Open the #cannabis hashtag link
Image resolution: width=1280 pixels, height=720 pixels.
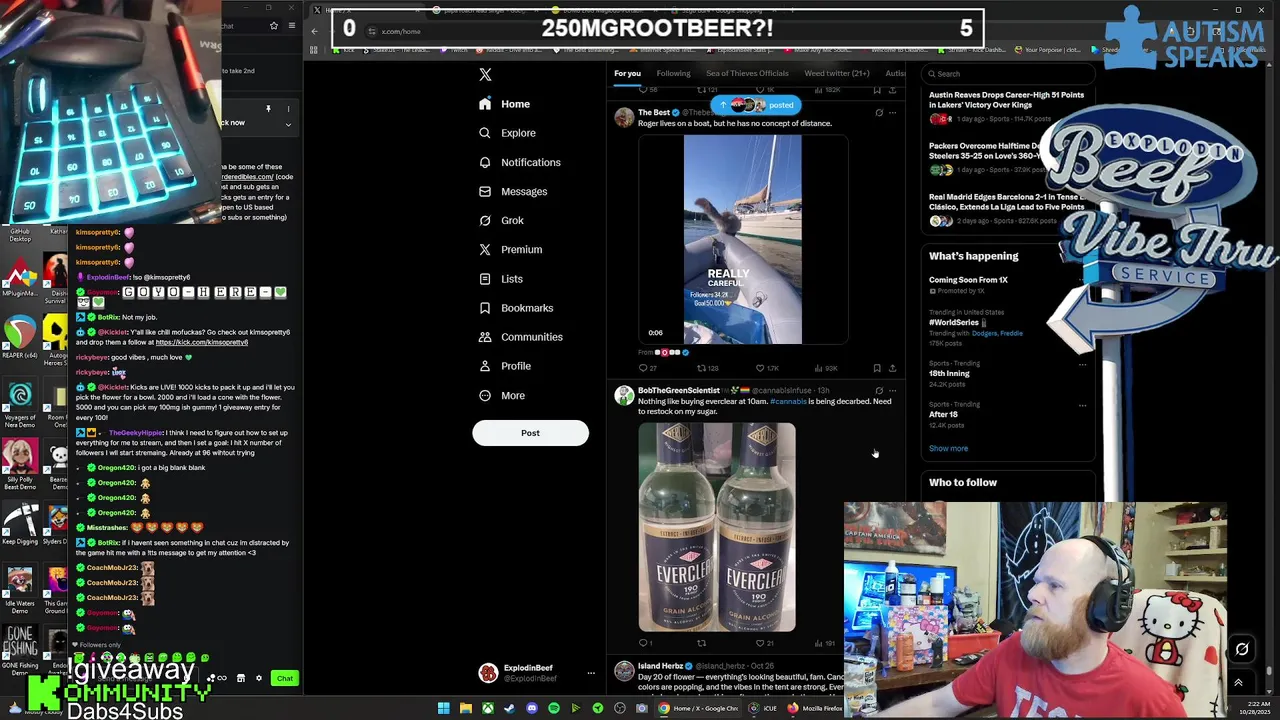(788, 401)
